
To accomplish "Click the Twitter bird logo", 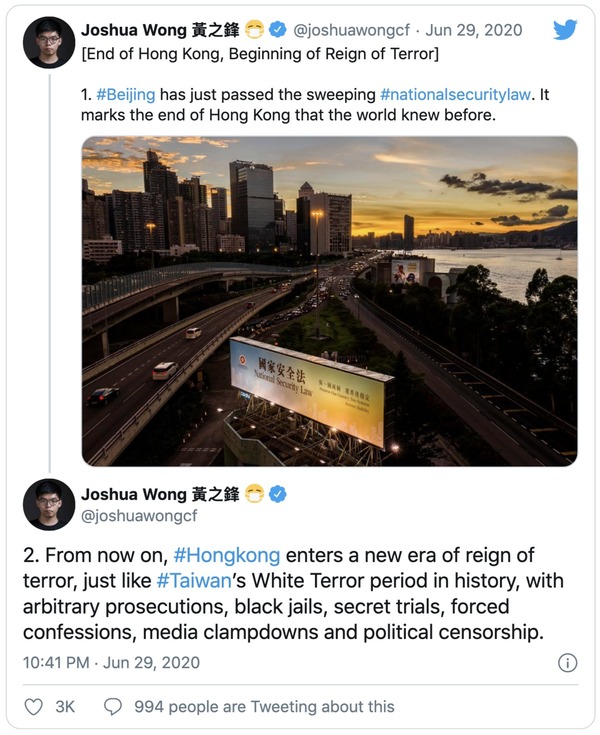I will tap(565, 29).
